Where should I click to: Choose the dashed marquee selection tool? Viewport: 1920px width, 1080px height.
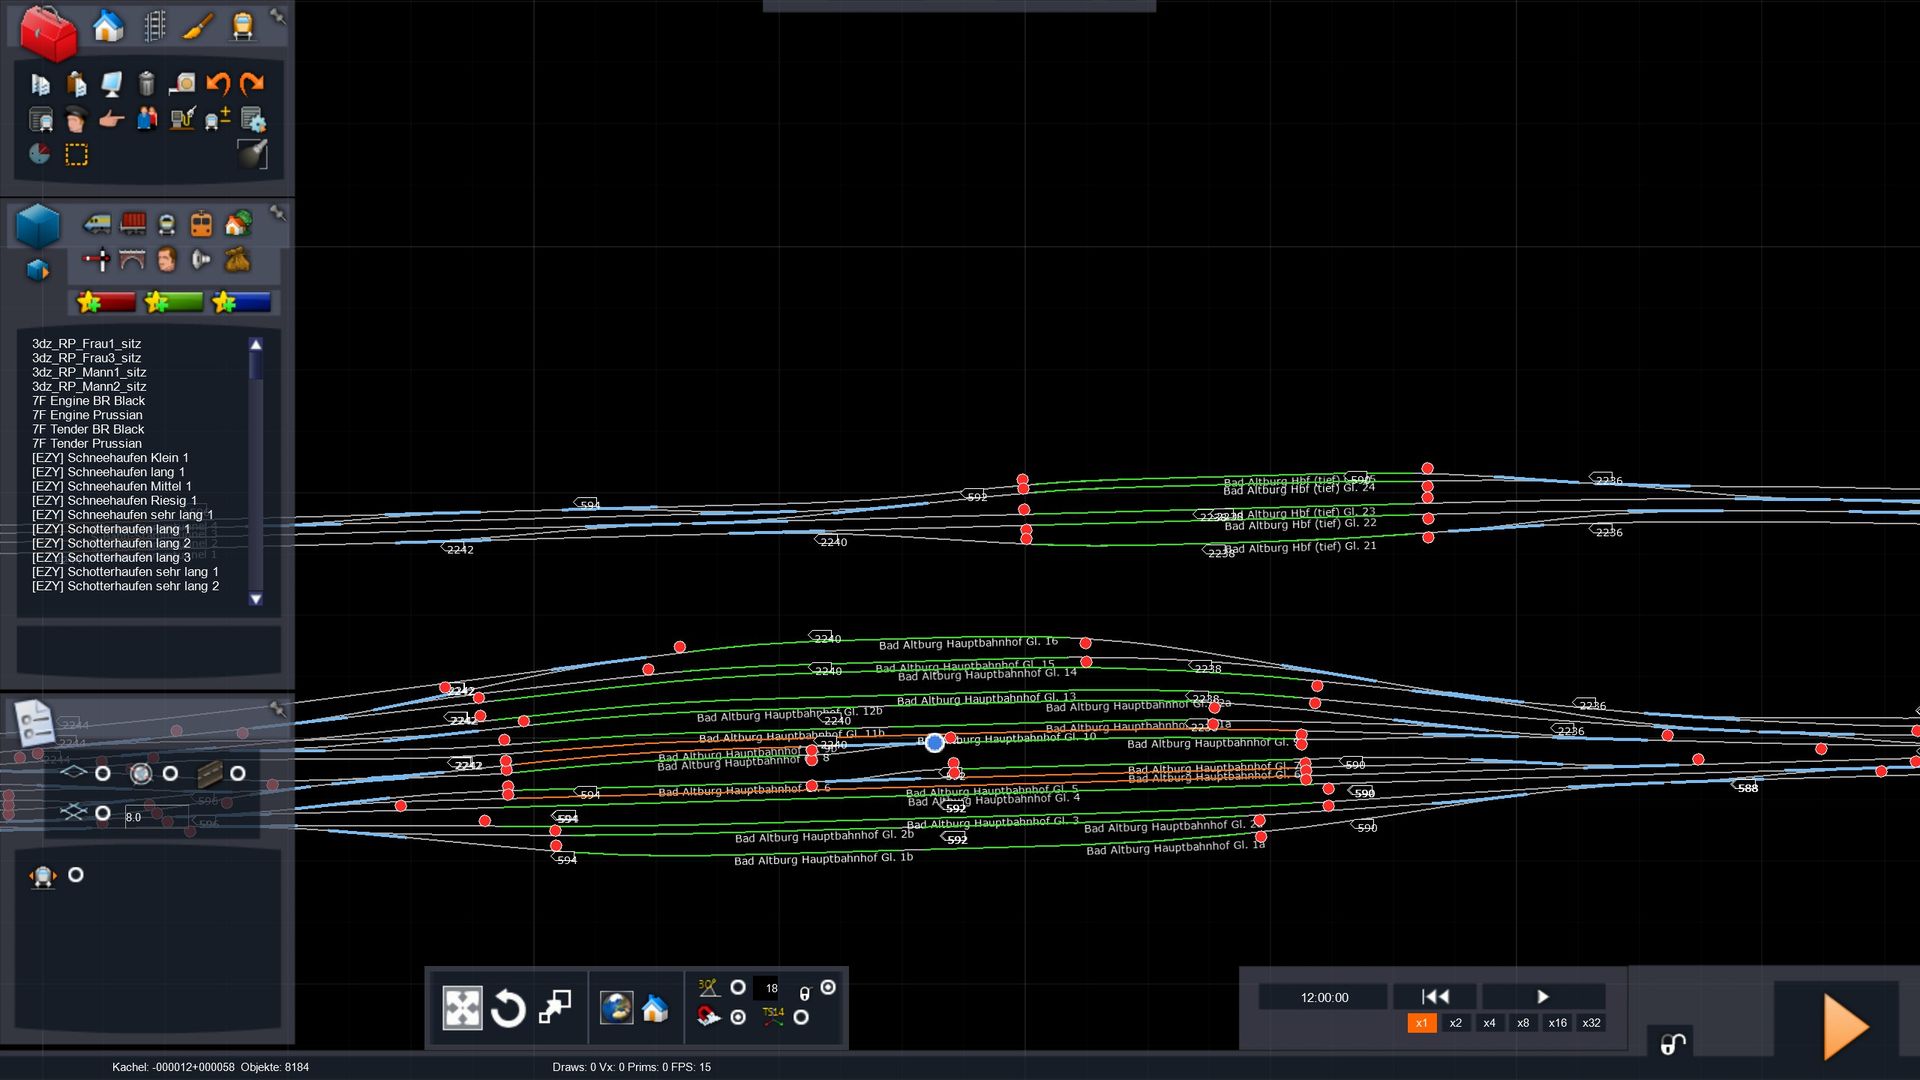coord(76,155)
